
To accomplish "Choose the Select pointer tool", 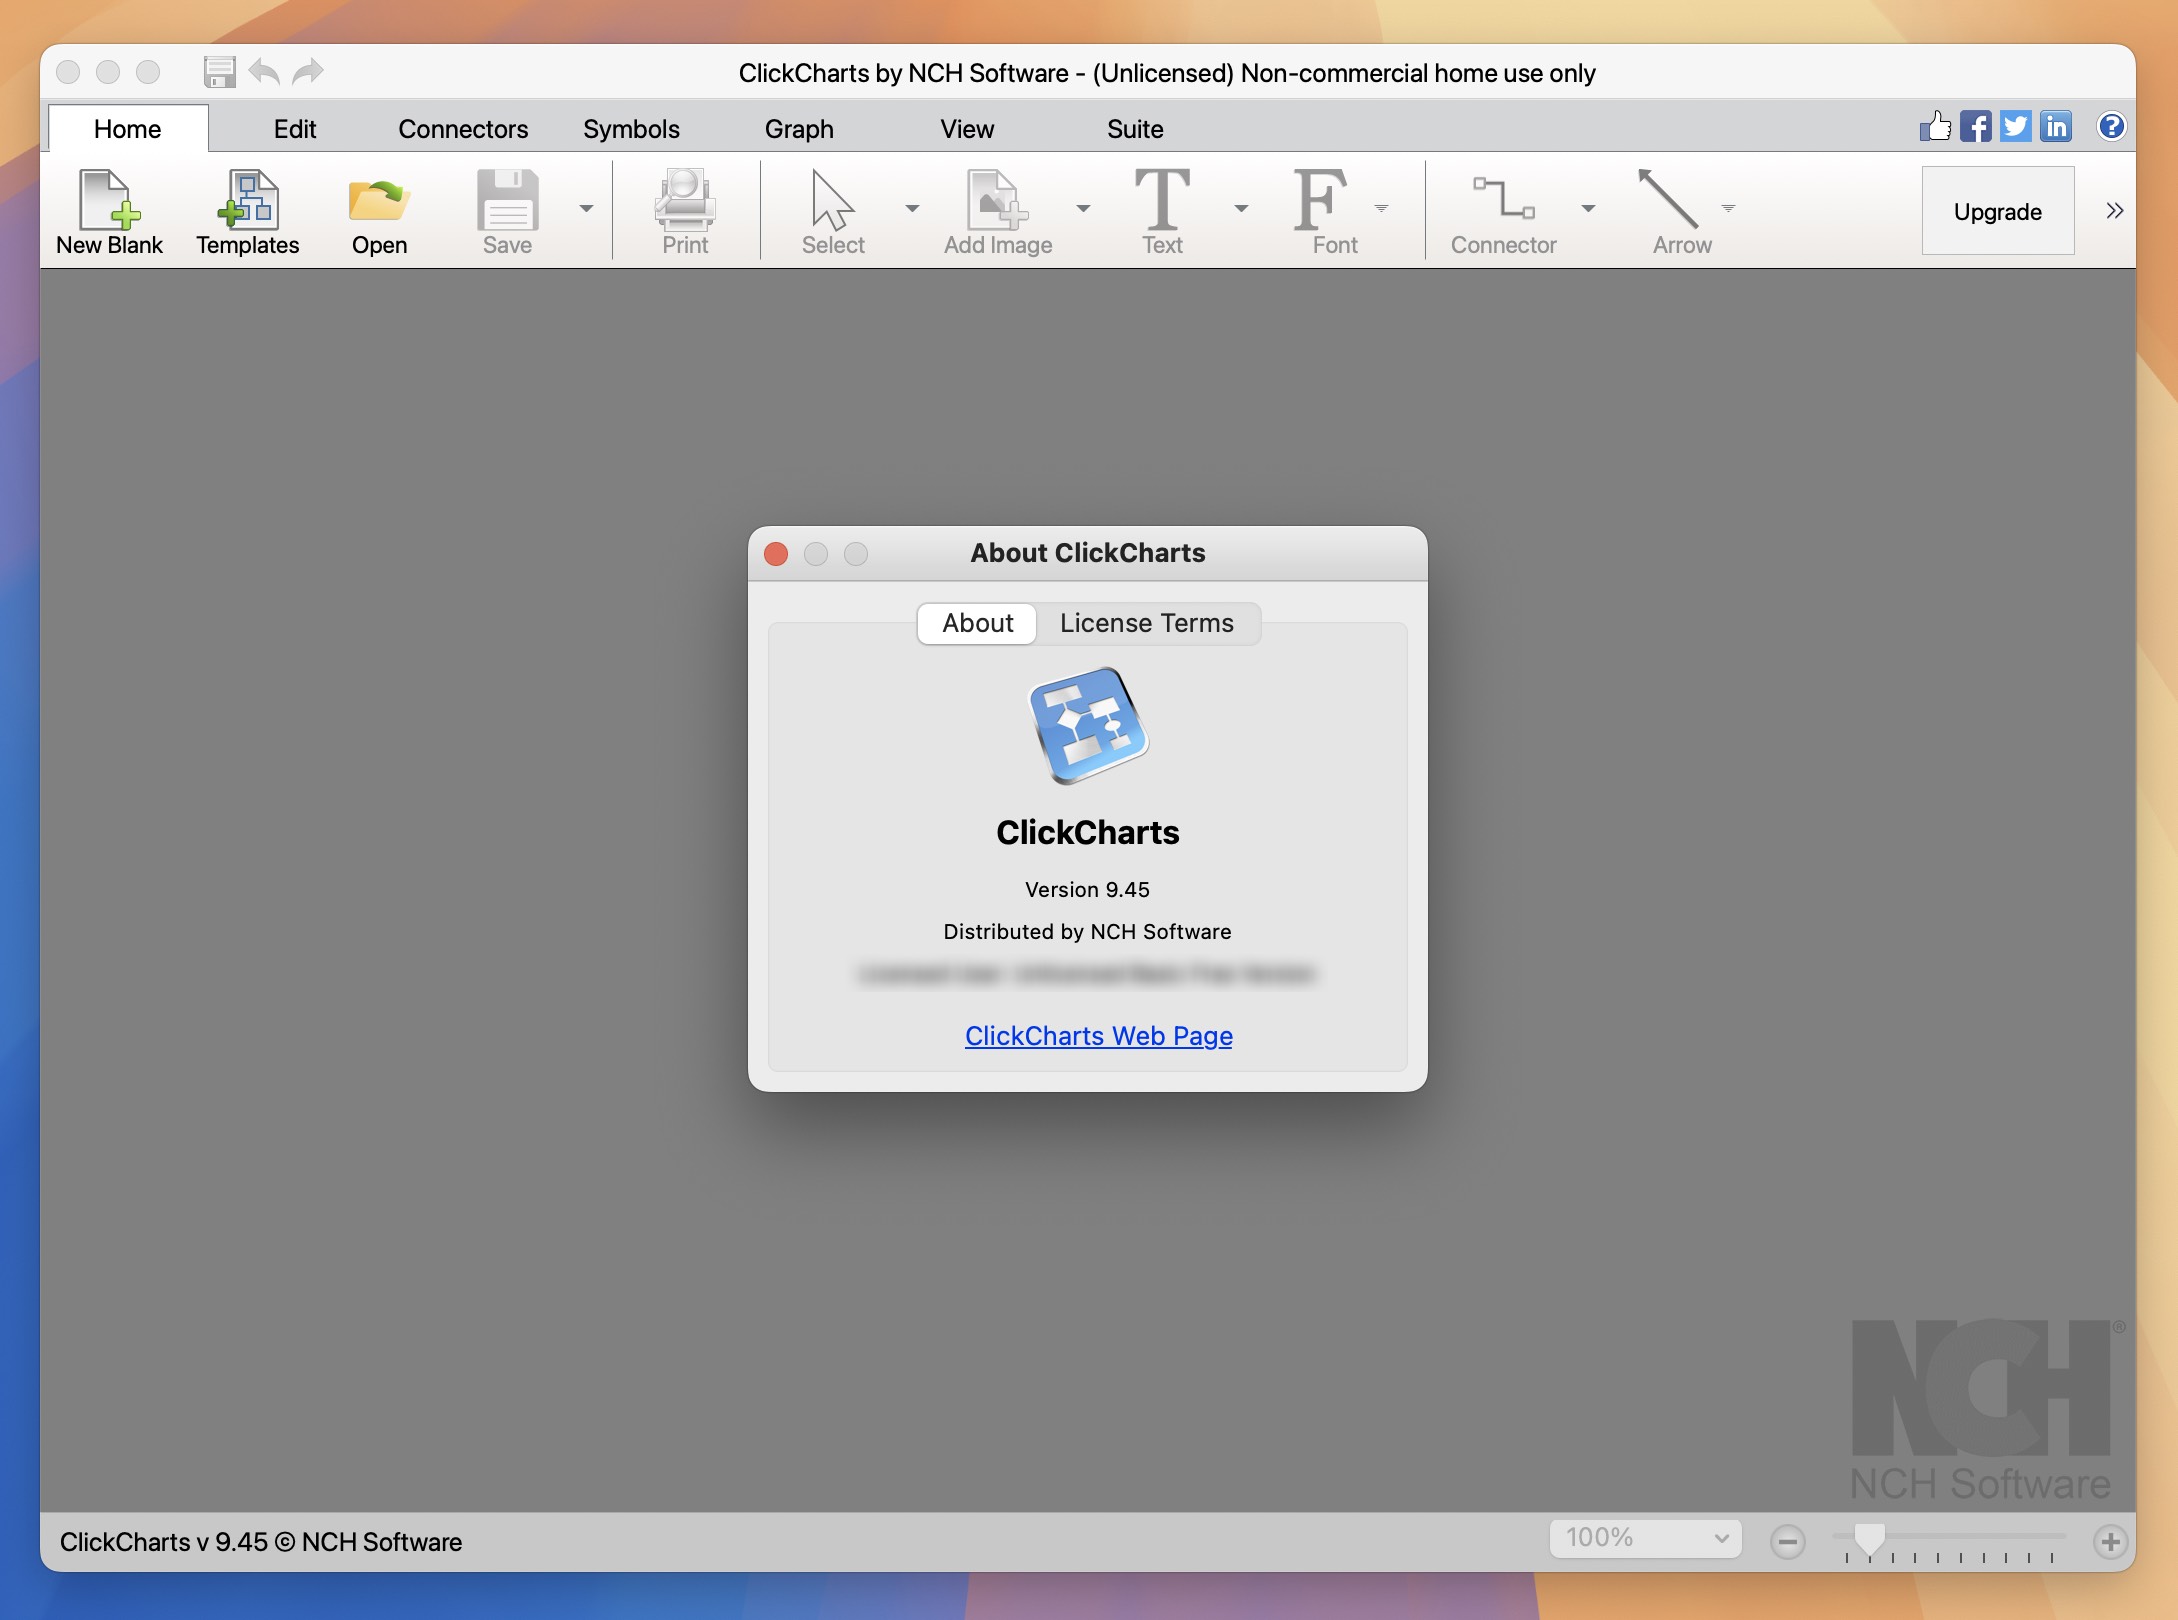I will pos(832,212).
